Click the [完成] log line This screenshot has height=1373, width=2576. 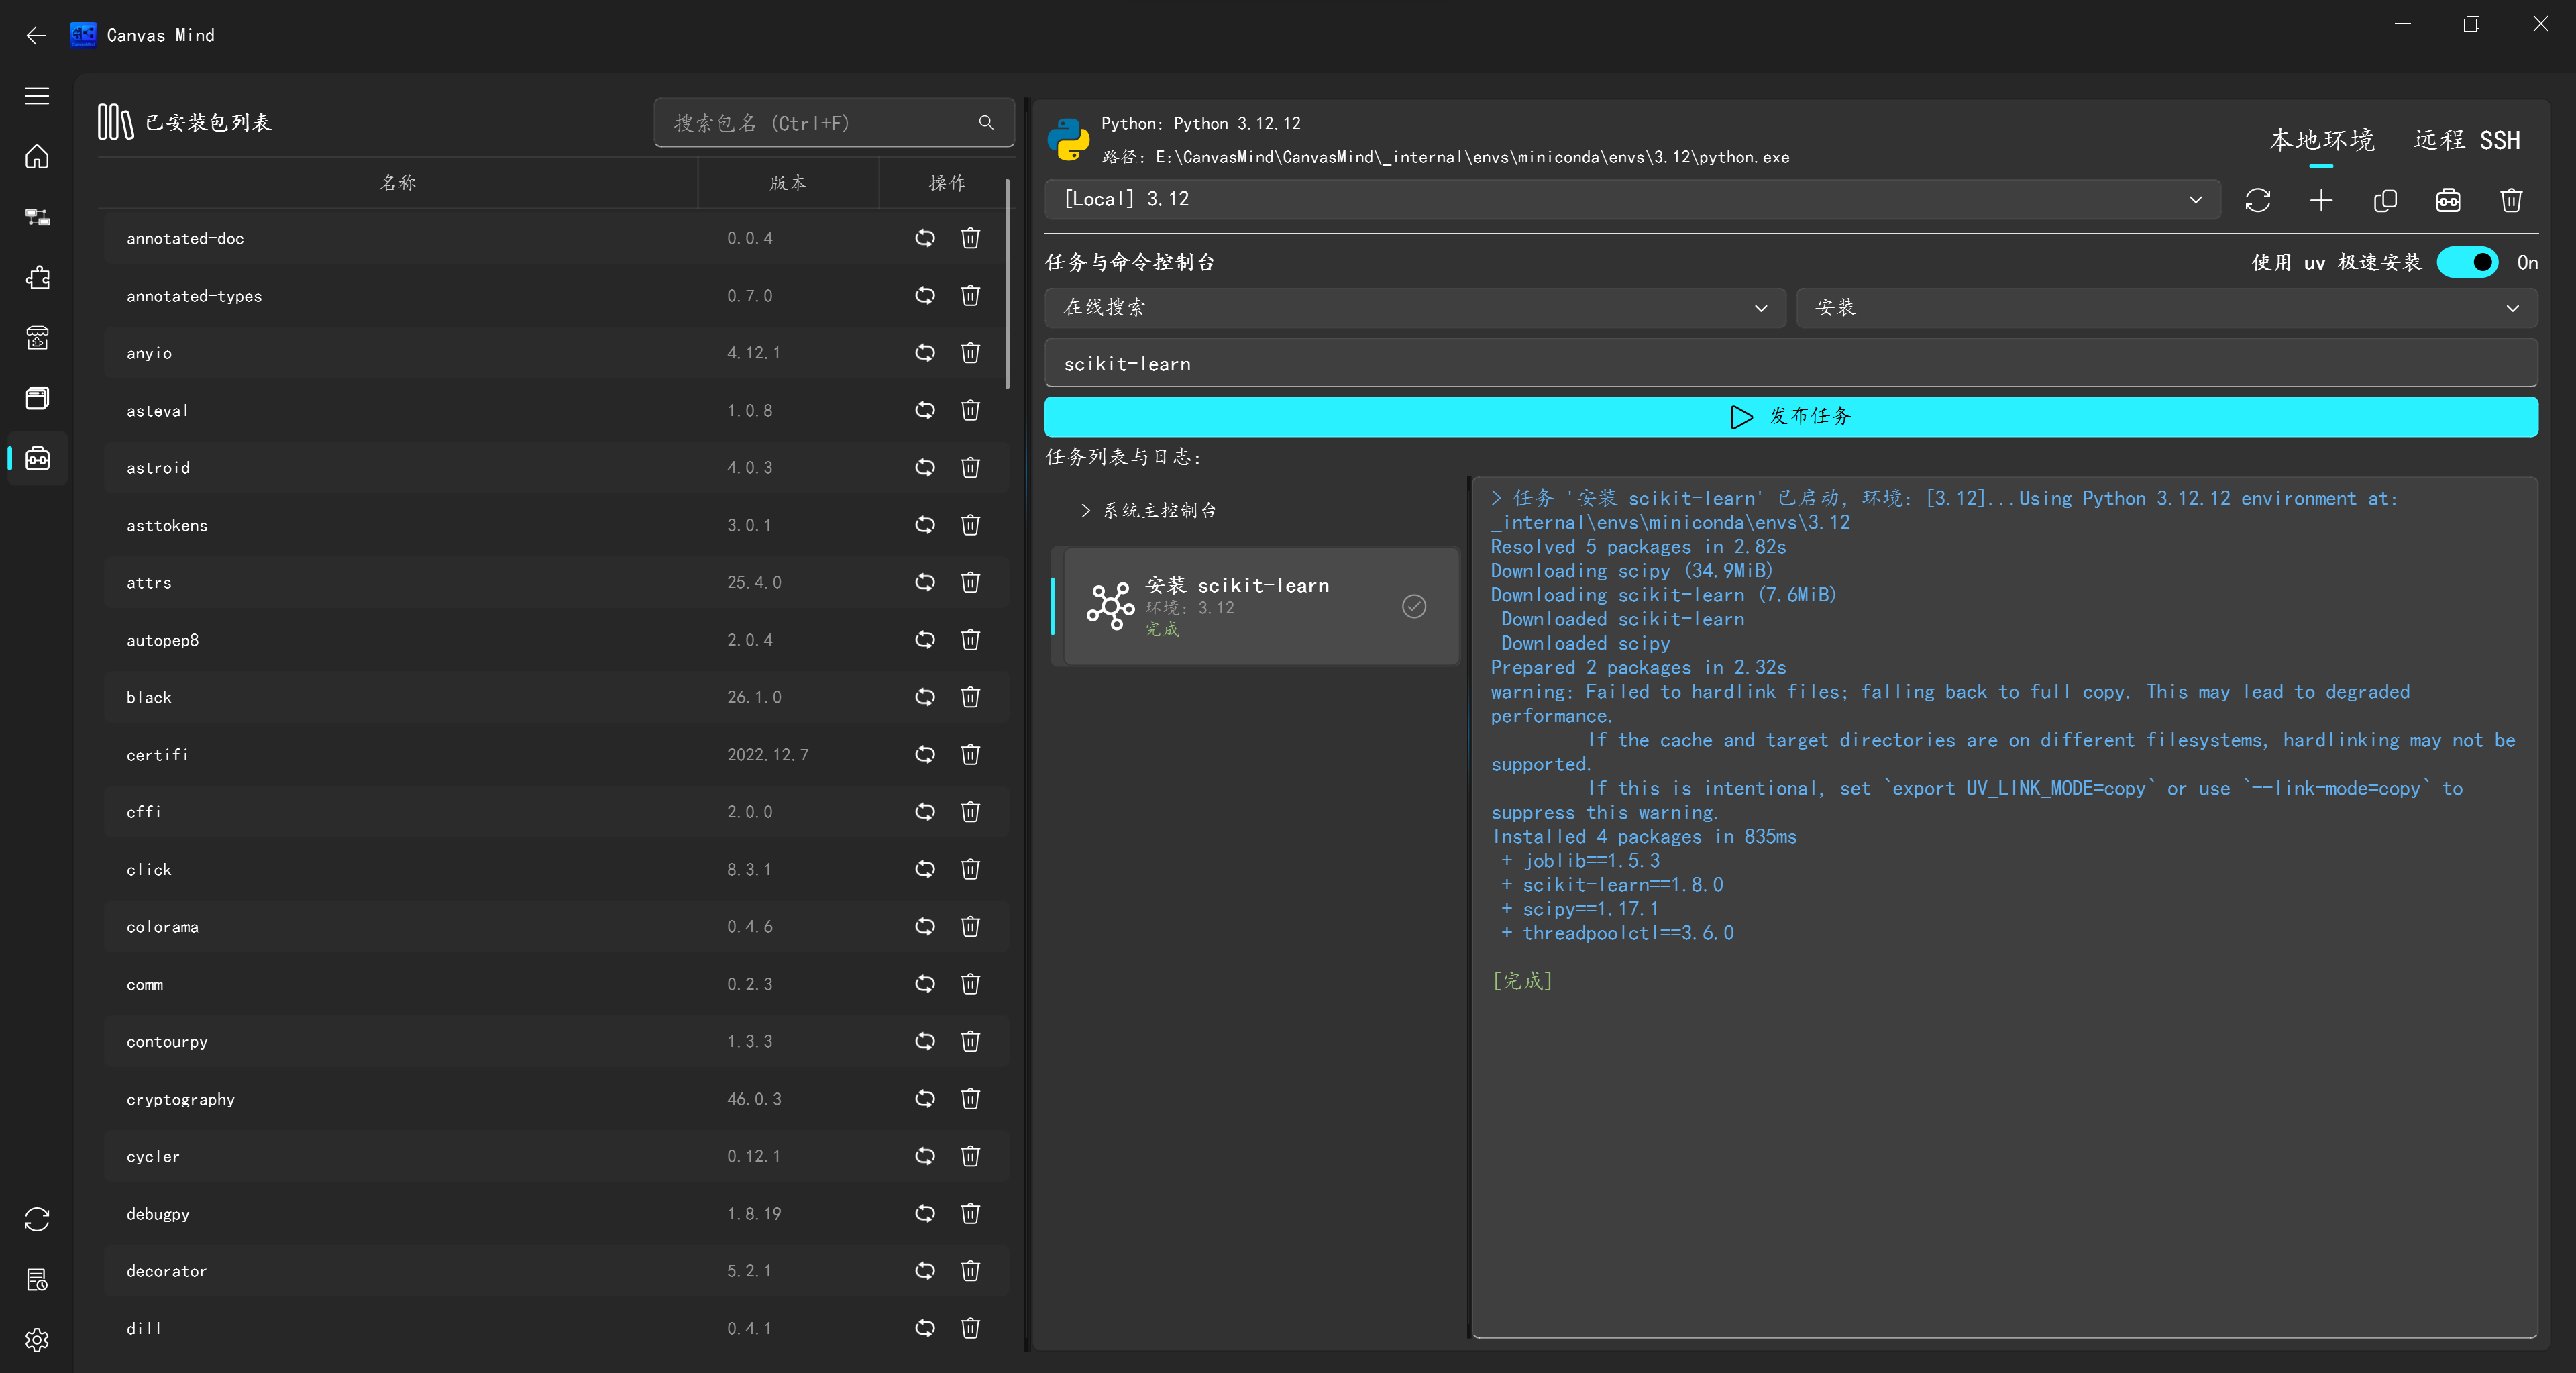click(1522, 981)
